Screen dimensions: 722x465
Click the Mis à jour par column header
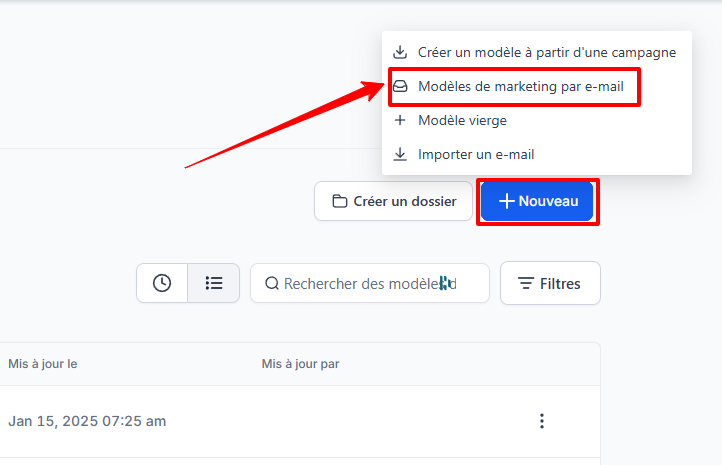click(x=300, y=364)
